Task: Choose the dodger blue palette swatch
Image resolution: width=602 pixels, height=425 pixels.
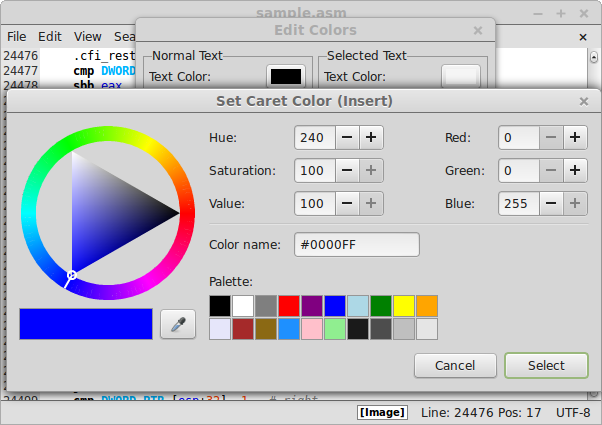Action: point(289,329)
